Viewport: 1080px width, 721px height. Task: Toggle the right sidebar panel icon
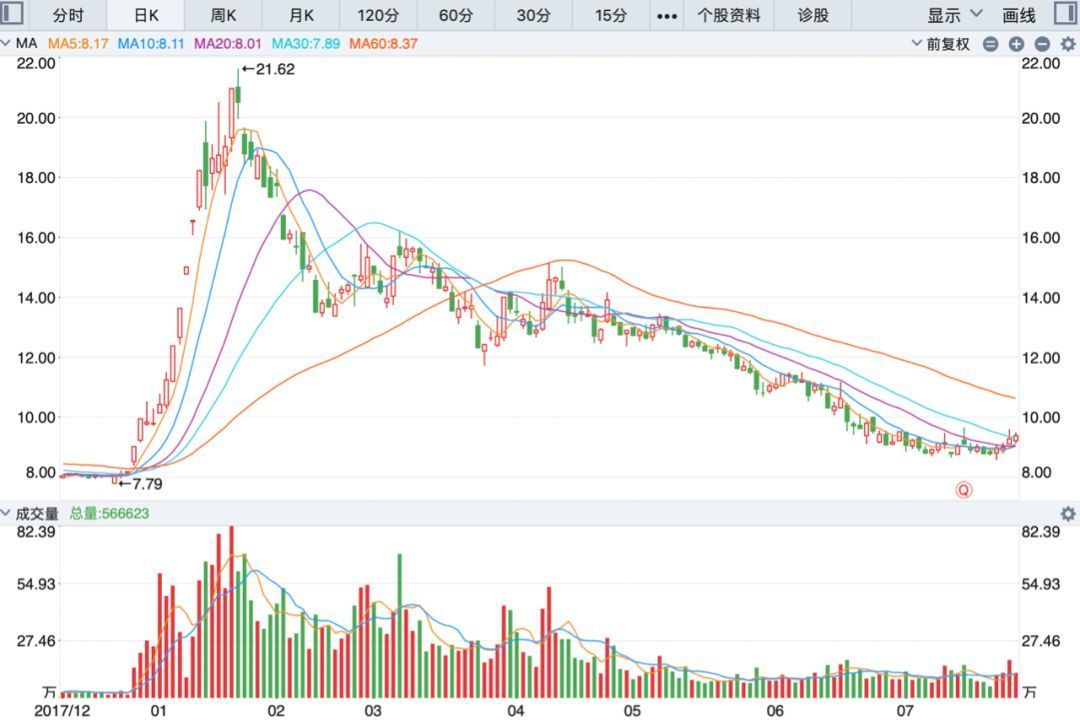(1066, 13)
